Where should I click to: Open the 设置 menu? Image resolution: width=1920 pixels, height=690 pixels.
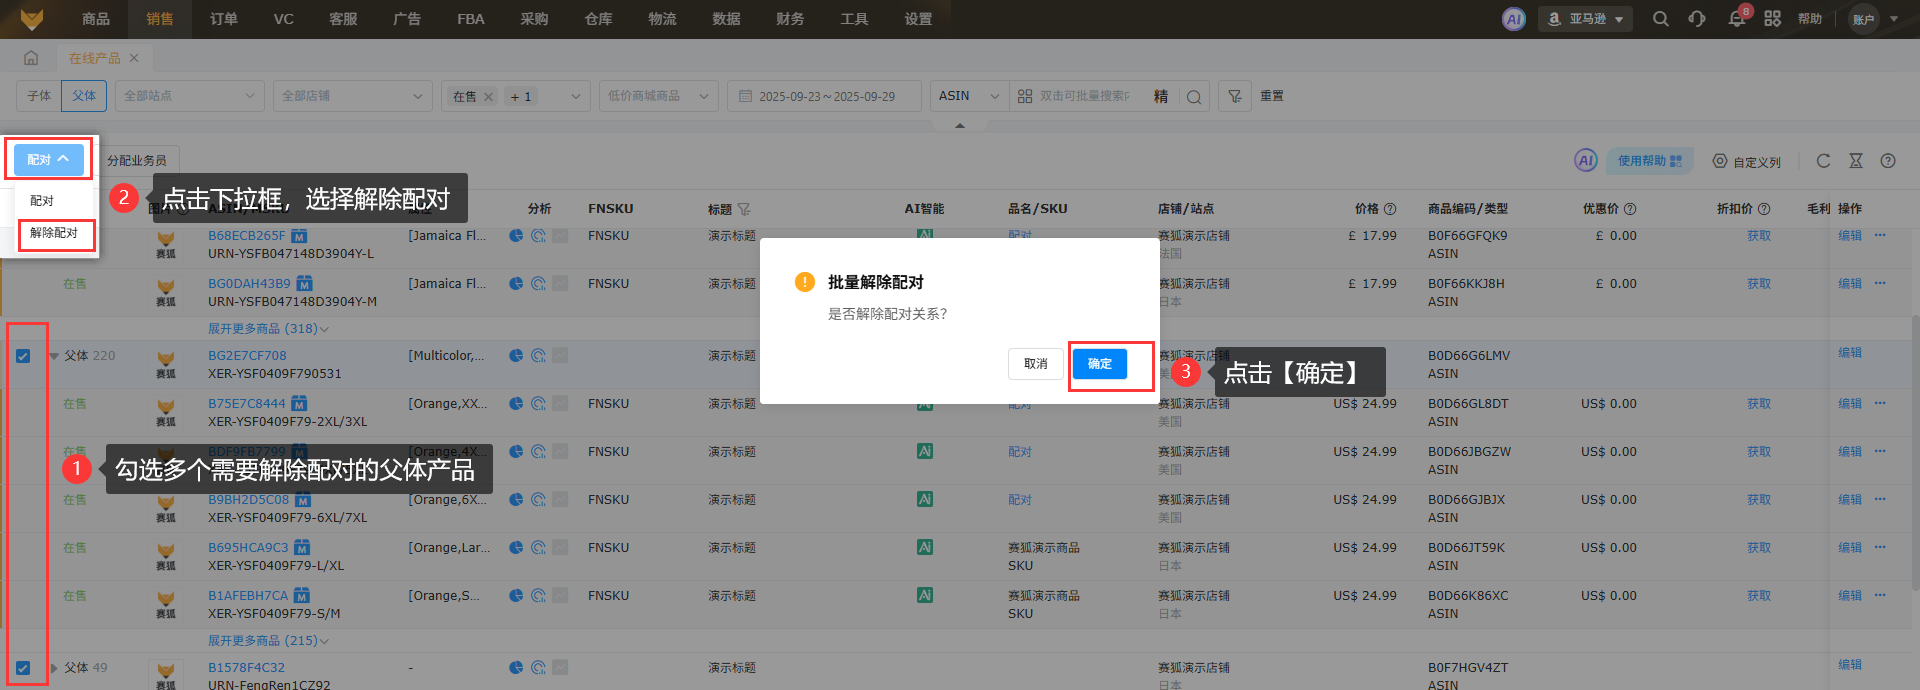918,19
